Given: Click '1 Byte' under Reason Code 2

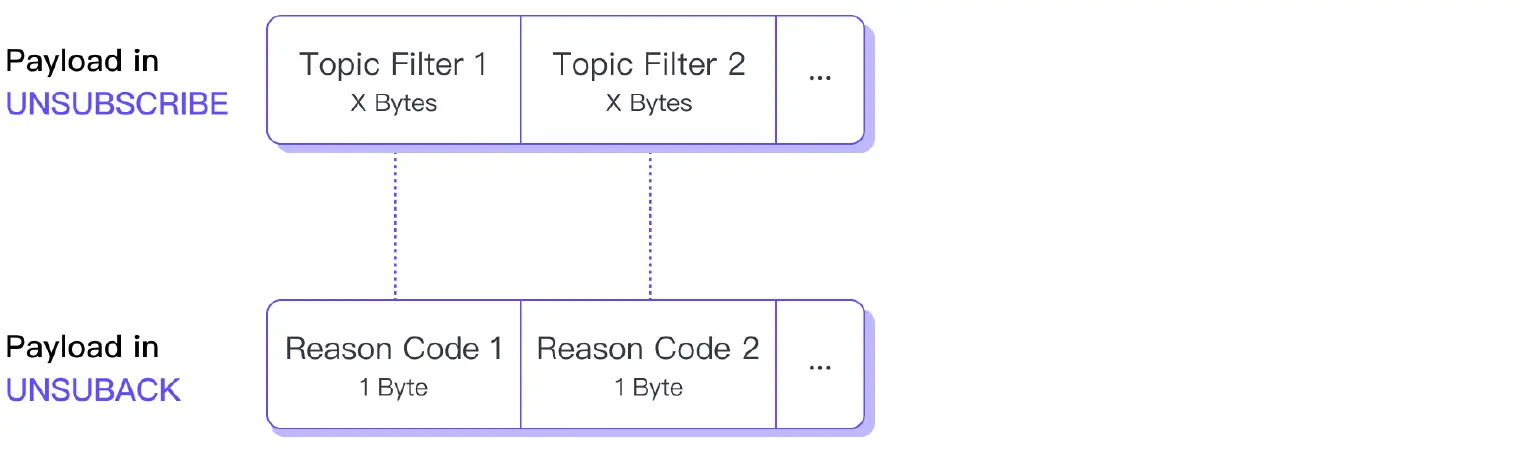Looking at the screenshot, I should [x=648, y=387].
